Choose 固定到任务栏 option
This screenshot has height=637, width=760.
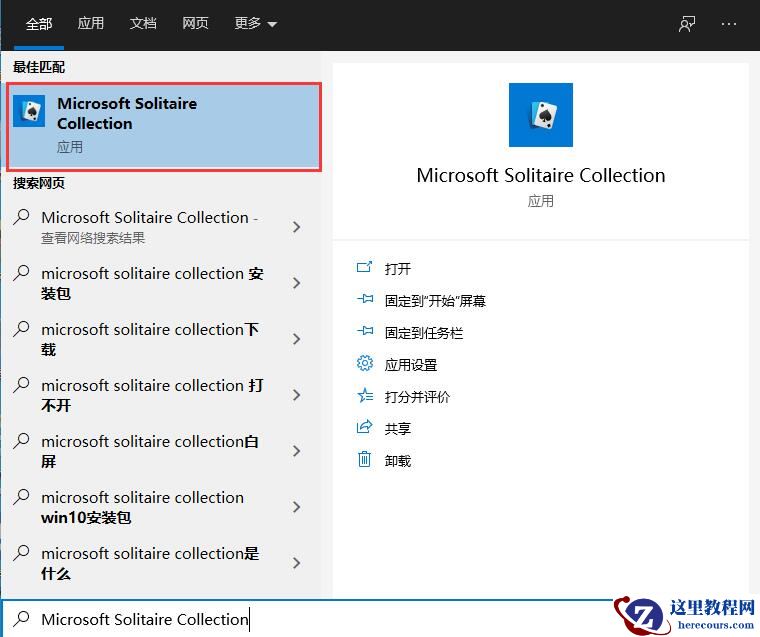pyautogui.click(x=424, y=333)
